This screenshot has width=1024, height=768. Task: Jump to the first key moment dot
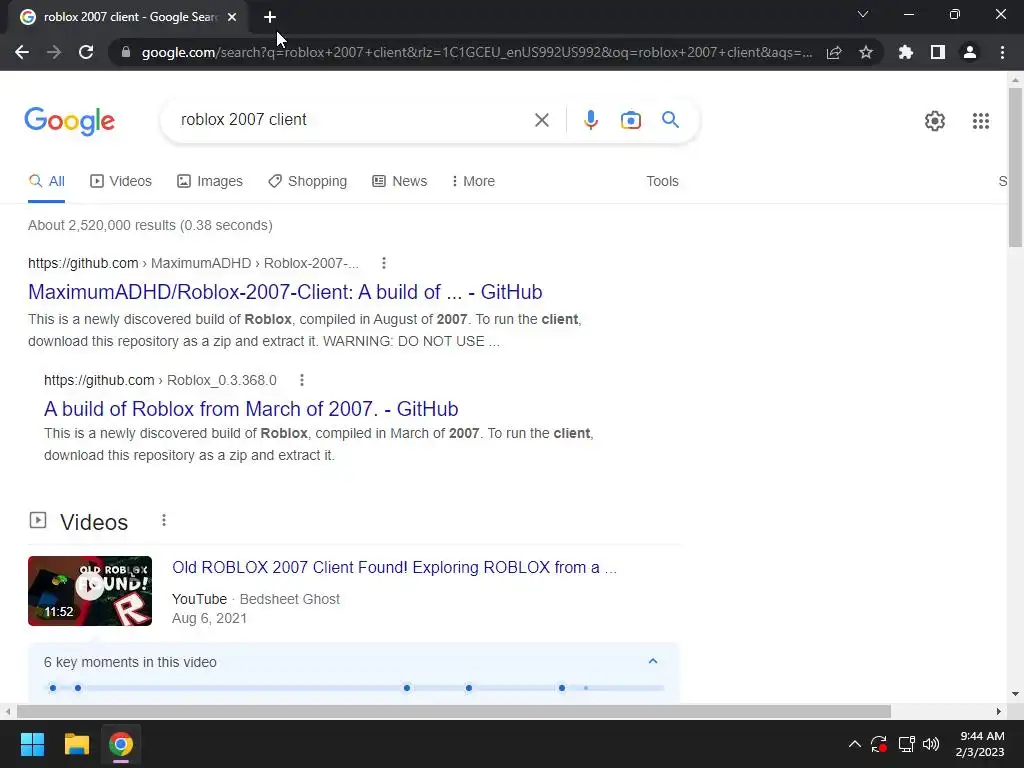(53, 688)
